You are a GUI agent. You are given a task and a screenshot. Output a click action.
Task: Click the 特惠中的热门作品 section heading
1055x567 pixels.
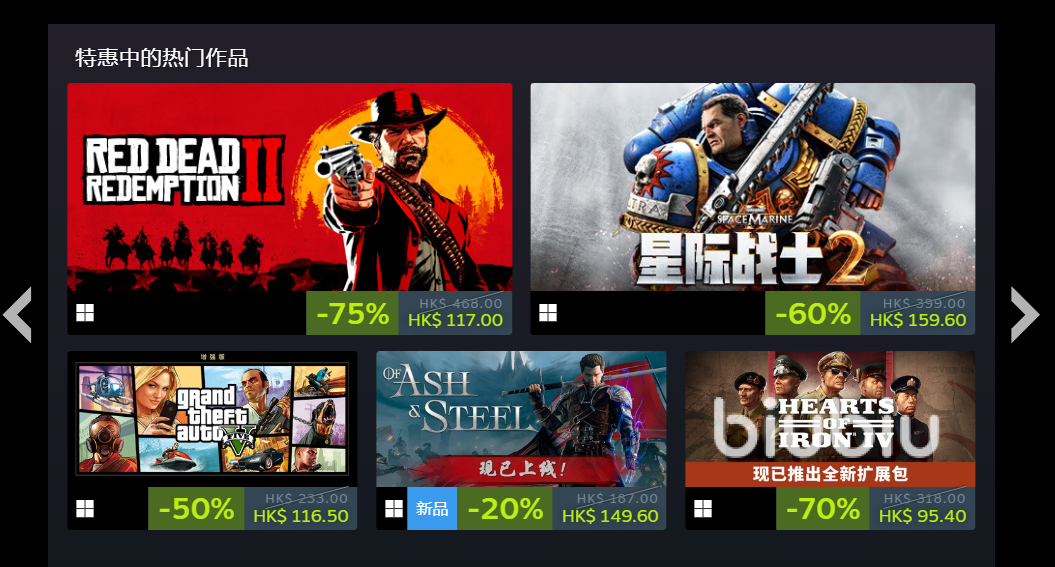[x=161, y=58]
